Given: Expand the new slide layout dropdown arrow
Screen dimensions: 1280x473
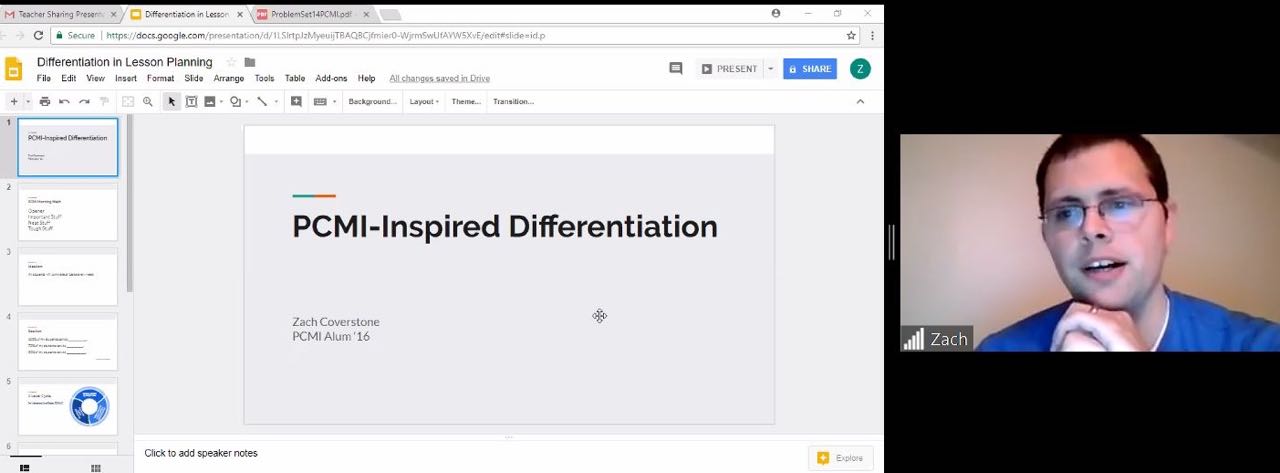Looking at the screenshot, I should [x=28, y=101].
